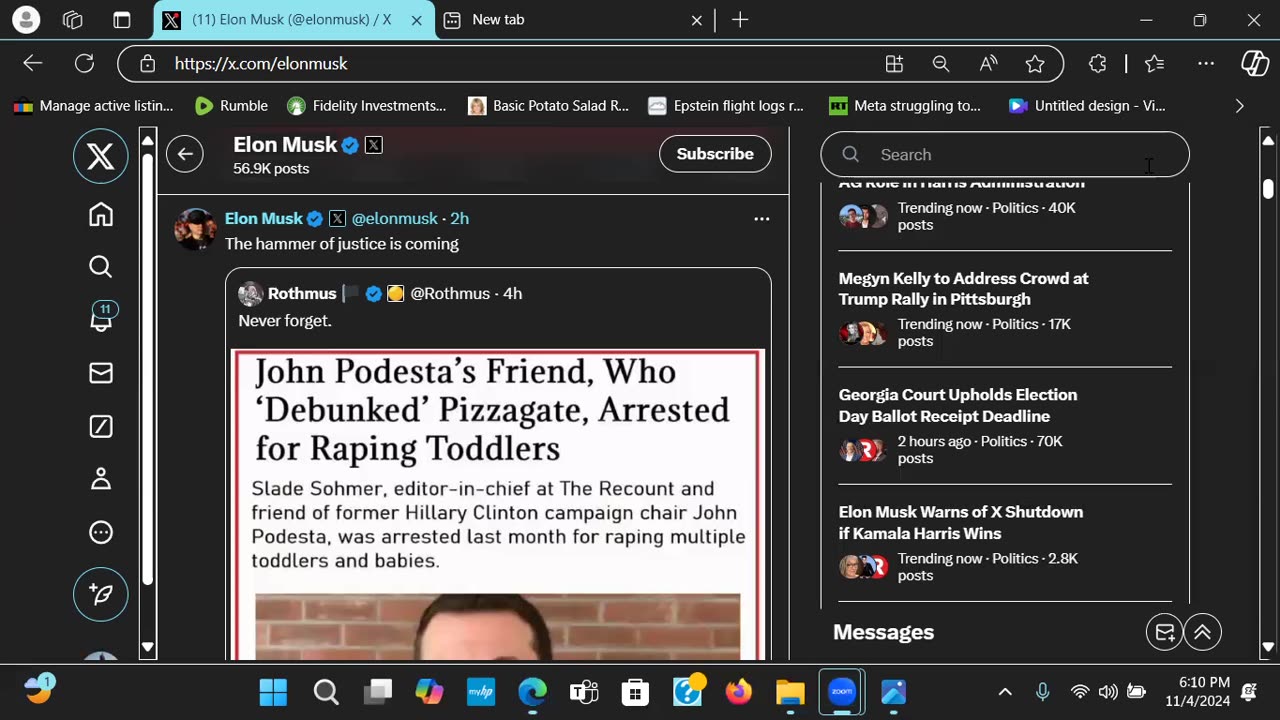Compose a new post with feather button
1280x720 pixels.
[x=101, y=594]
